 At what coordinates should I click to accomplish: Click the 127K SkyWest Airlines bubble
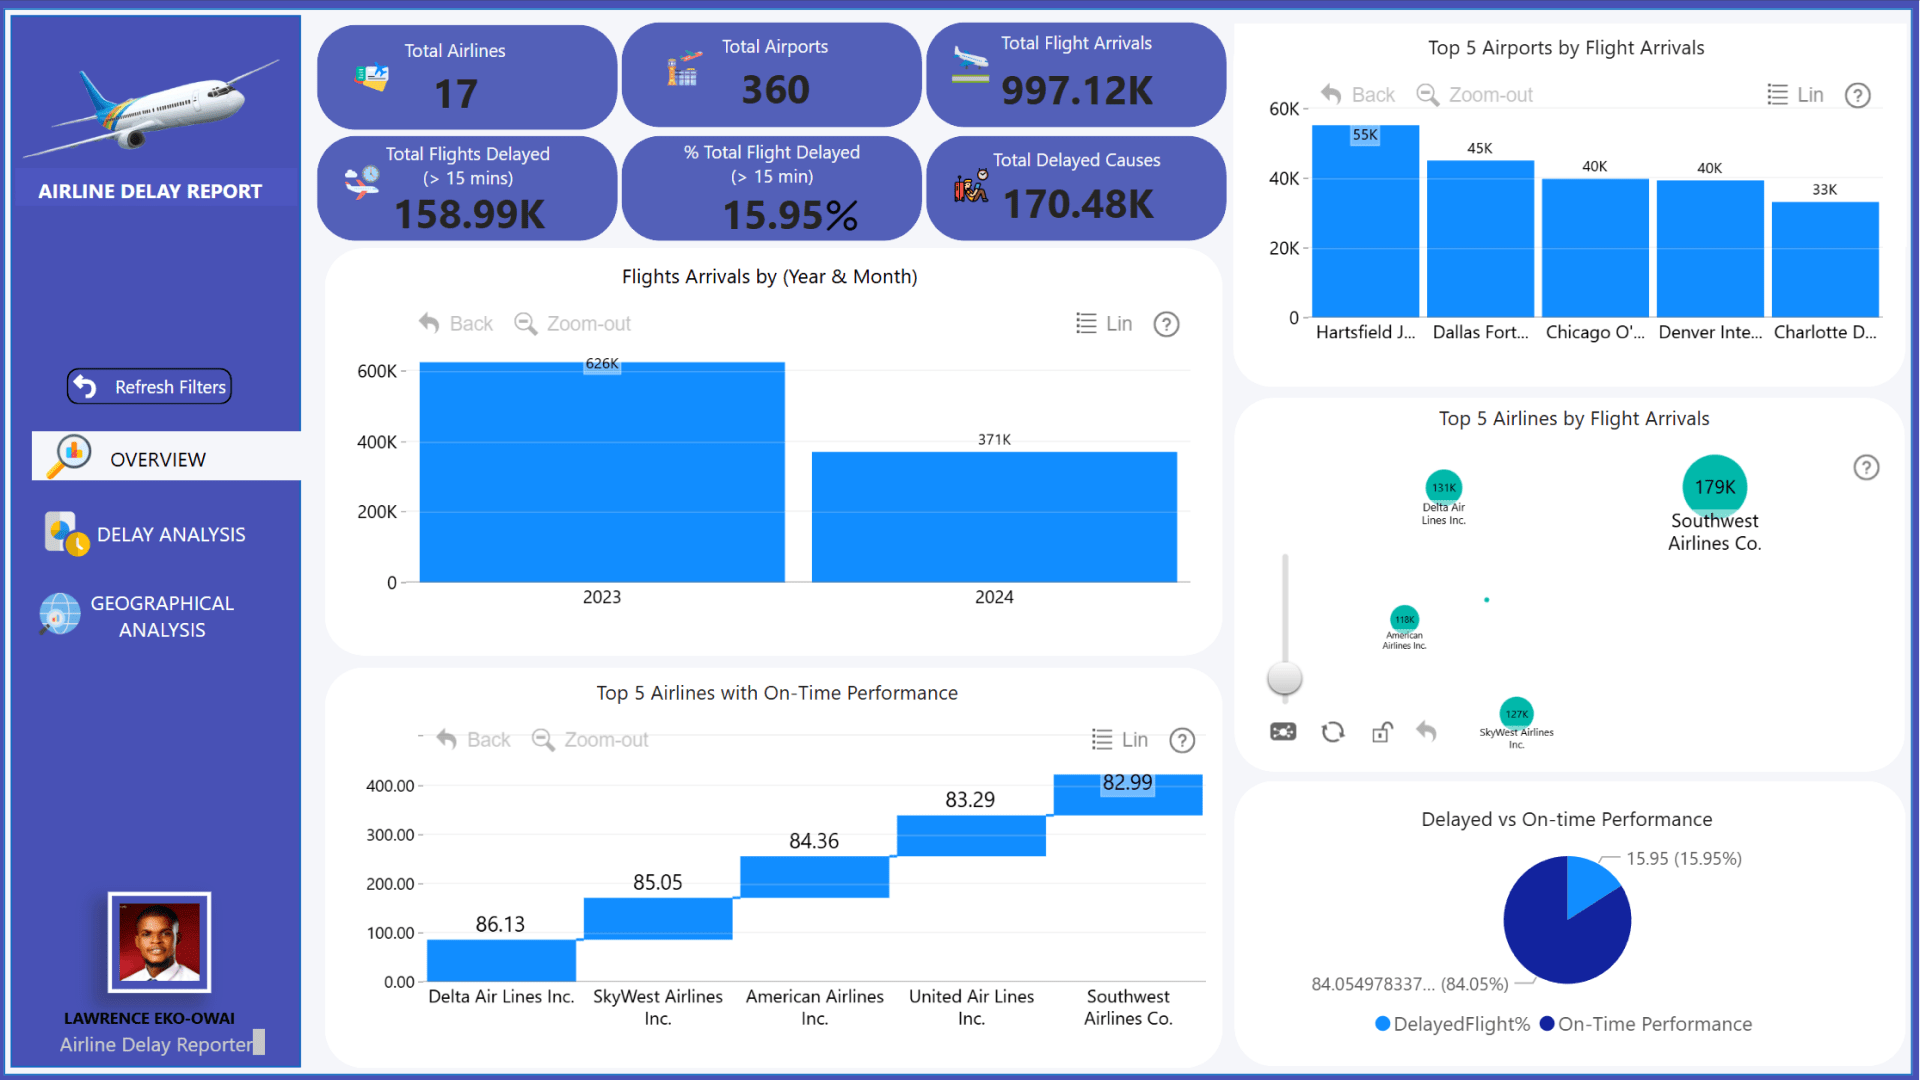coord(1517,713)
